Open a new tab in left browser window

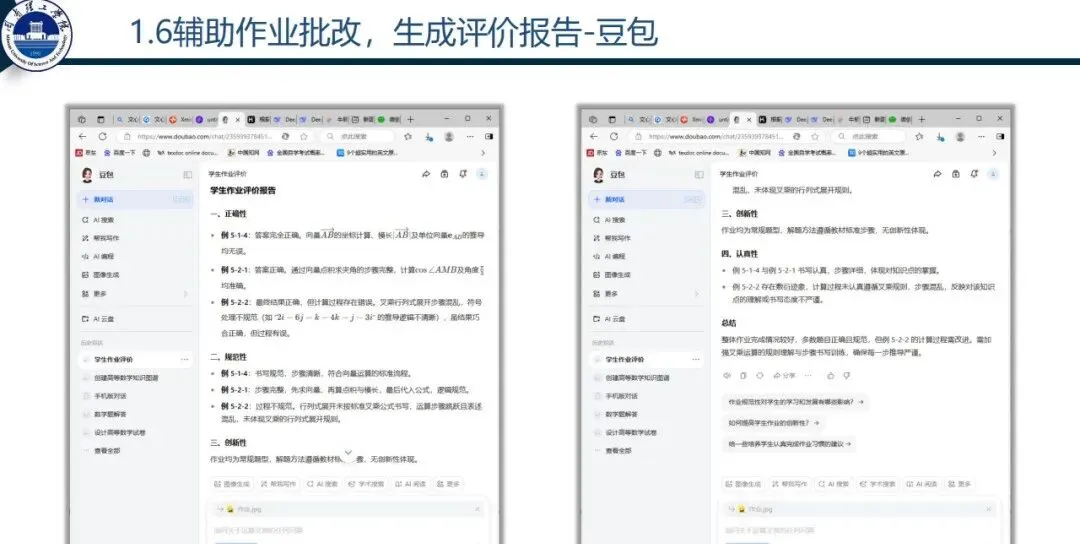(411, 119)
